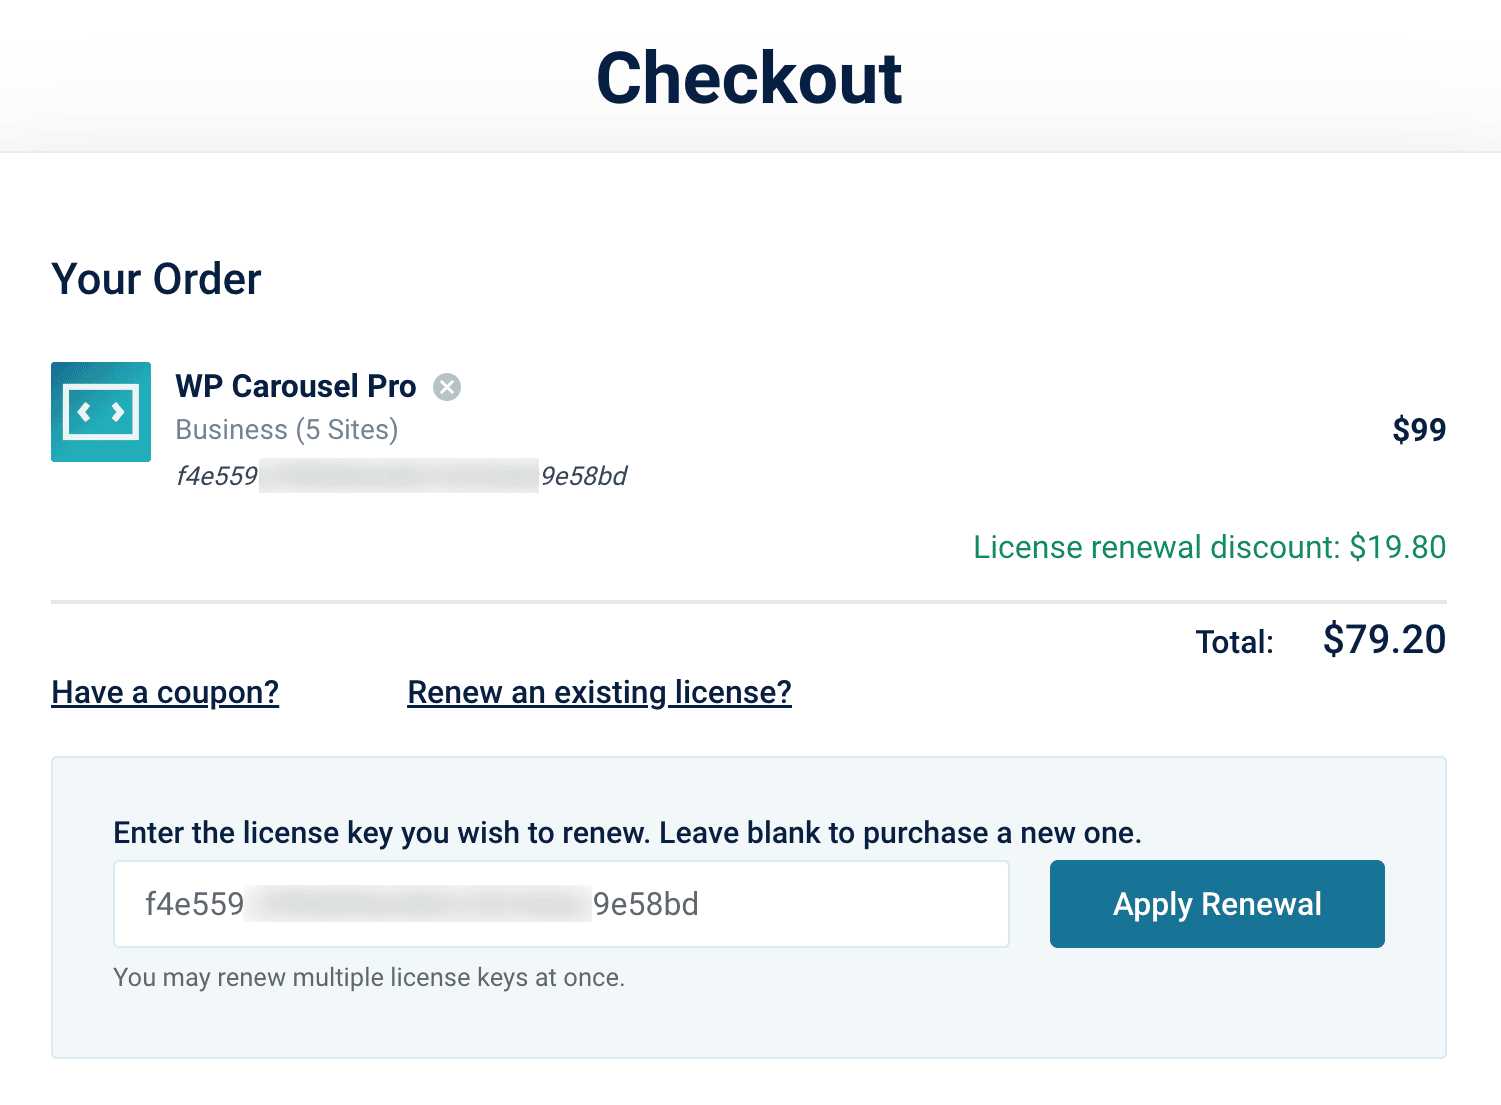Open the "Have a coupon?" link

pos(165,692)
